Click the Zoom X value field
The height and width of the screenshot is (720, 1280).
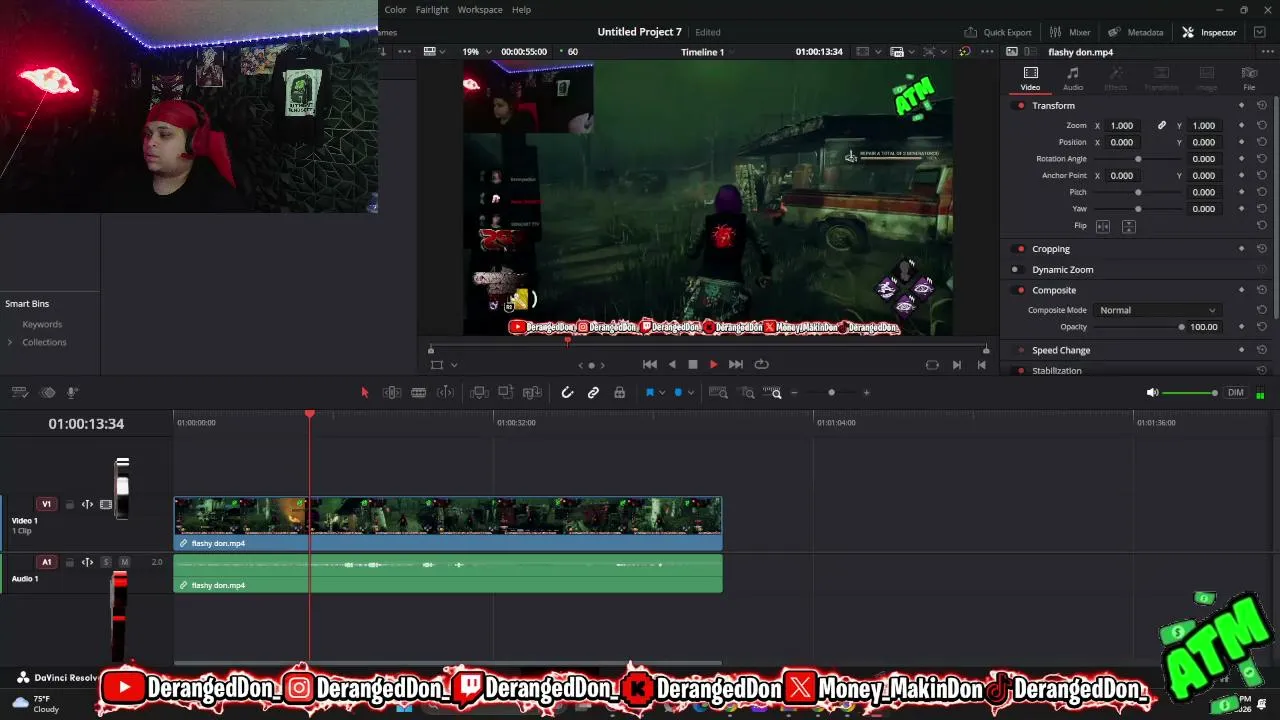click(1122, 126)
